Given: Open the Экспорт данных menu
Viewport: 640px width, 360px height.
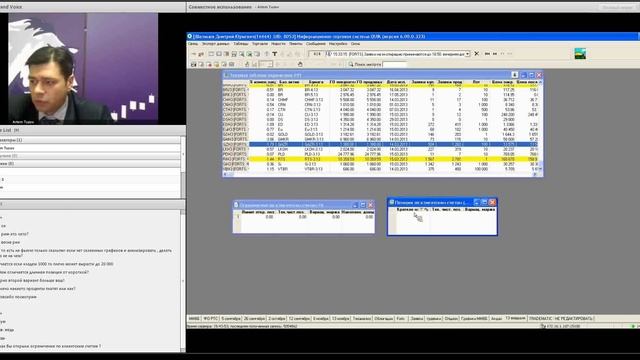Looking at the screenshot, I should 216,44.
